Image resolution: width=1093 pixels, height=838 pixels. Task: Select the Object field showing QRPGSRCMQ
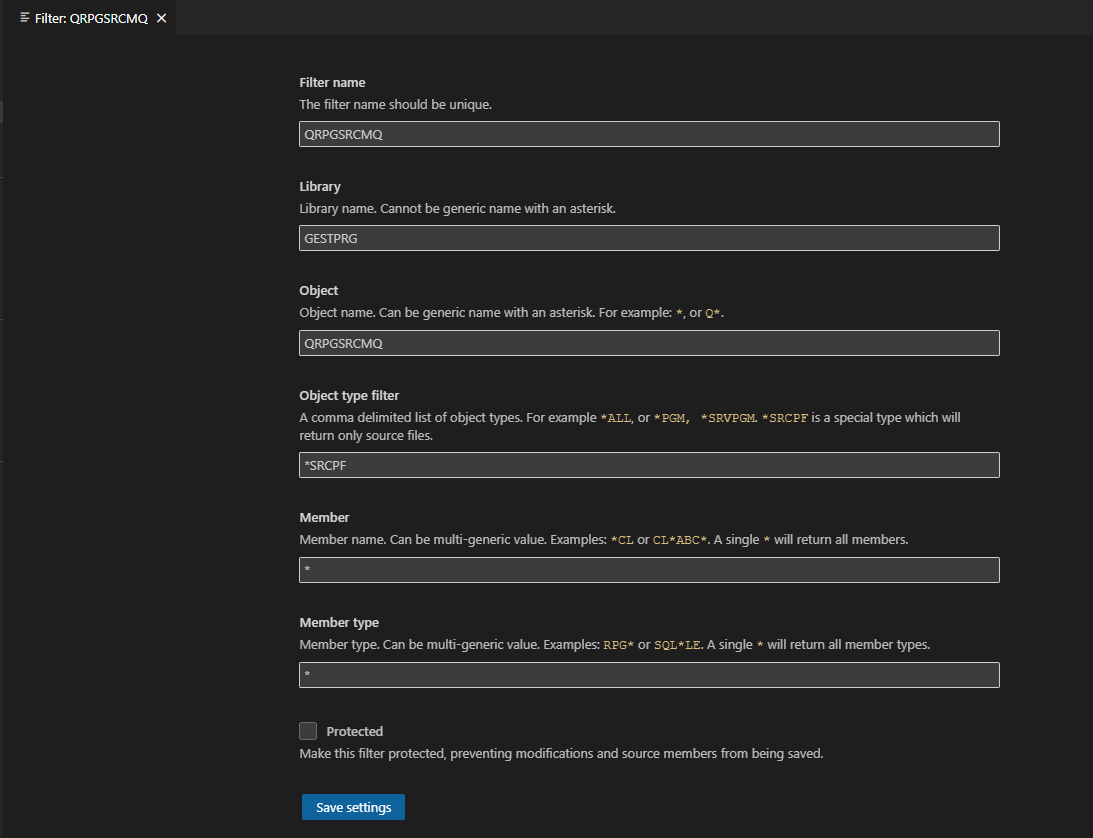[648, 342]
